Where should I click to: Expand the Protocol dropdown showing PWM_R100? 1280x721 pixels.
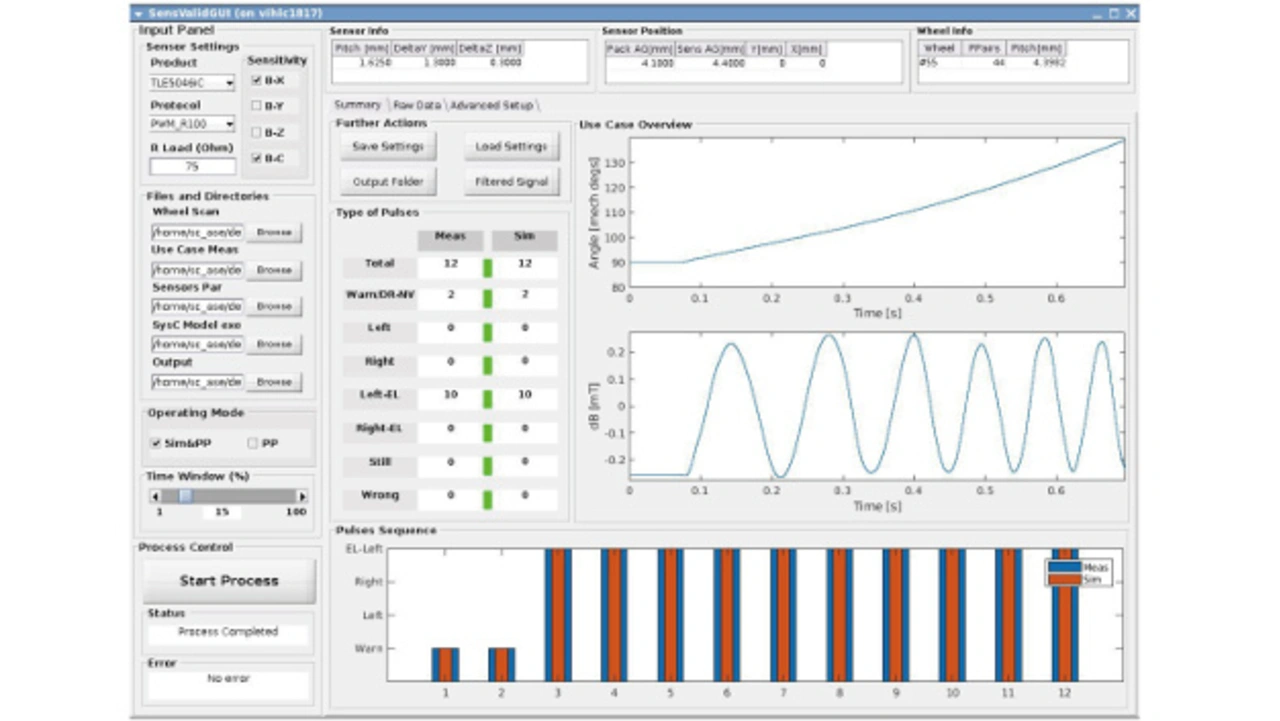[x=192, y=125]
